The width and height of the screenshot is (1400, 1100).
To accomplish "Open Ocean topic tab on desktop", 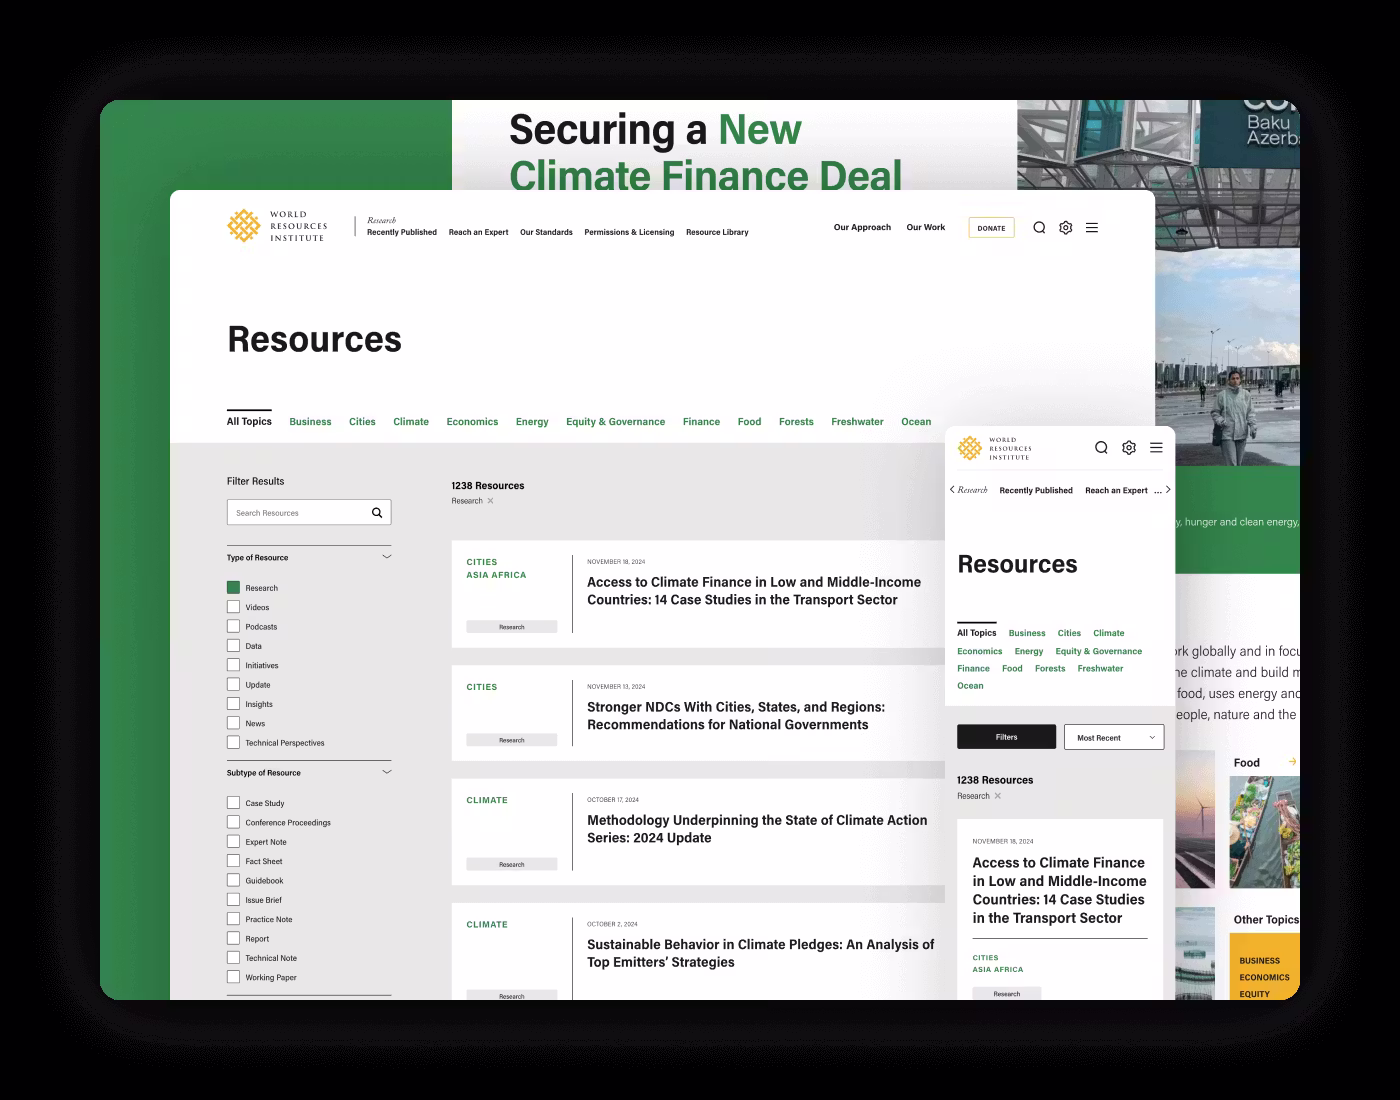I will pyautogui.click(x=916, y=422).
